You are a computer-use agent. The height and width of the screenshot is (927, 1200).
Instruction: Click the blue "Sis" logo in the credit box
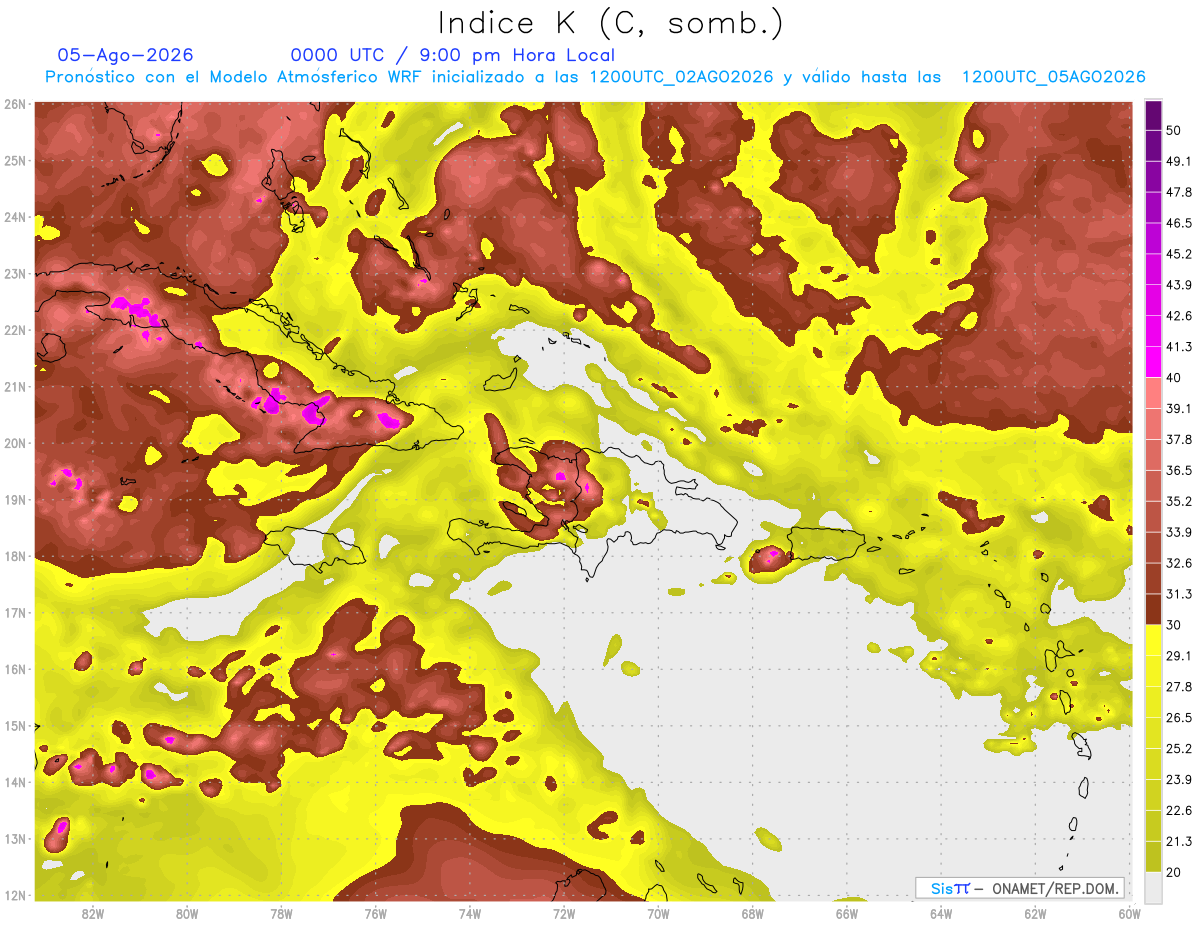coord(944,888)
